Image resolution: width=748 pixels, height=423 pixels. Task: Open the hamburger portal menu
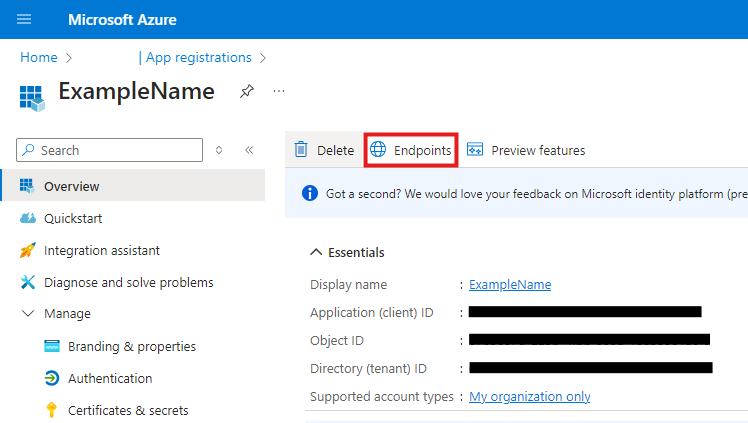tap(24, 20)
